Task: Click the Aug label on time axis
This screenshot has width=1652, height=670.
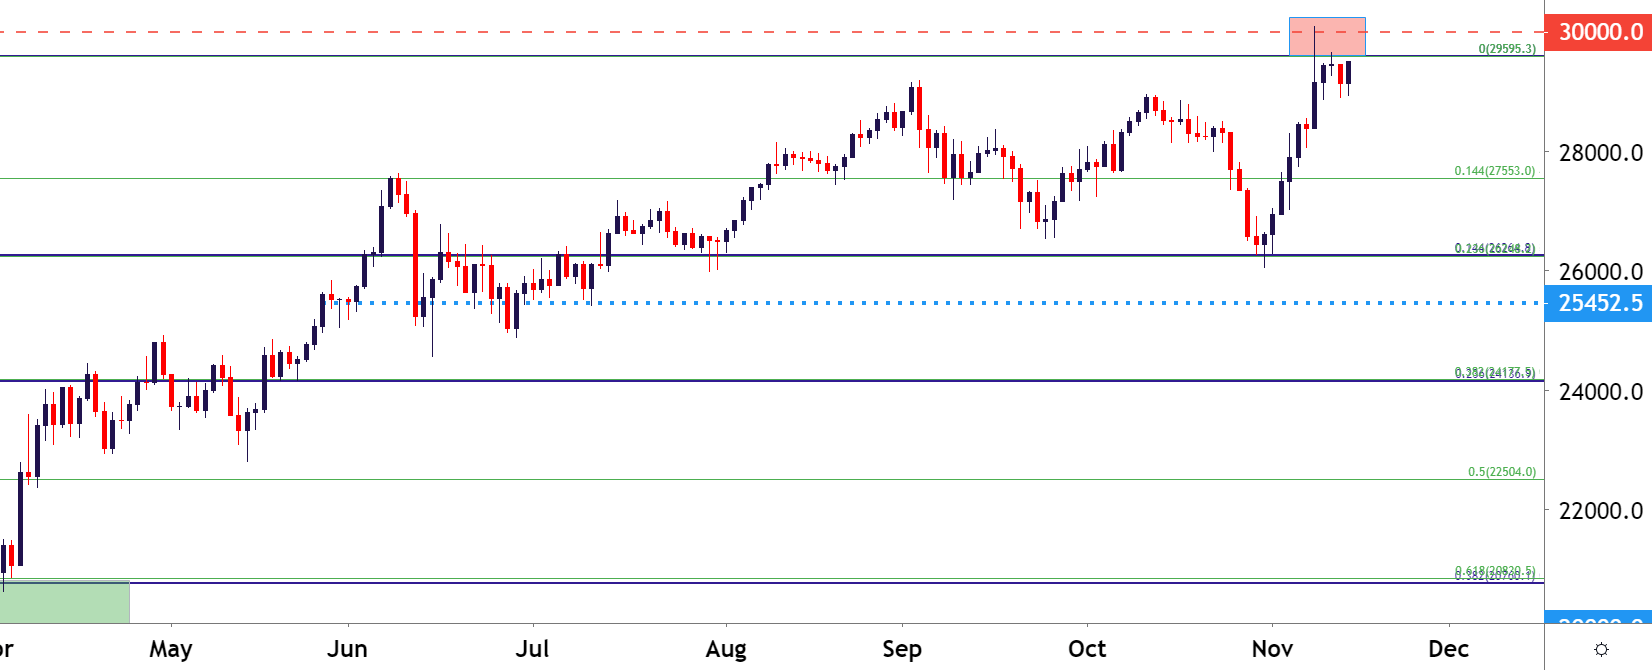Action: point(726,650)
